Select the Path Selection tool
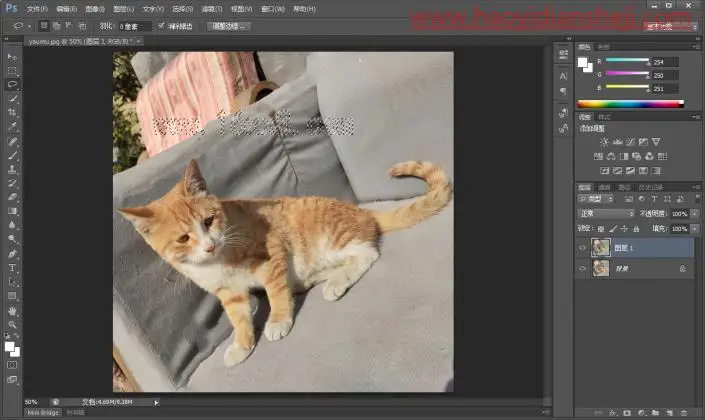 tap(12, 281)
